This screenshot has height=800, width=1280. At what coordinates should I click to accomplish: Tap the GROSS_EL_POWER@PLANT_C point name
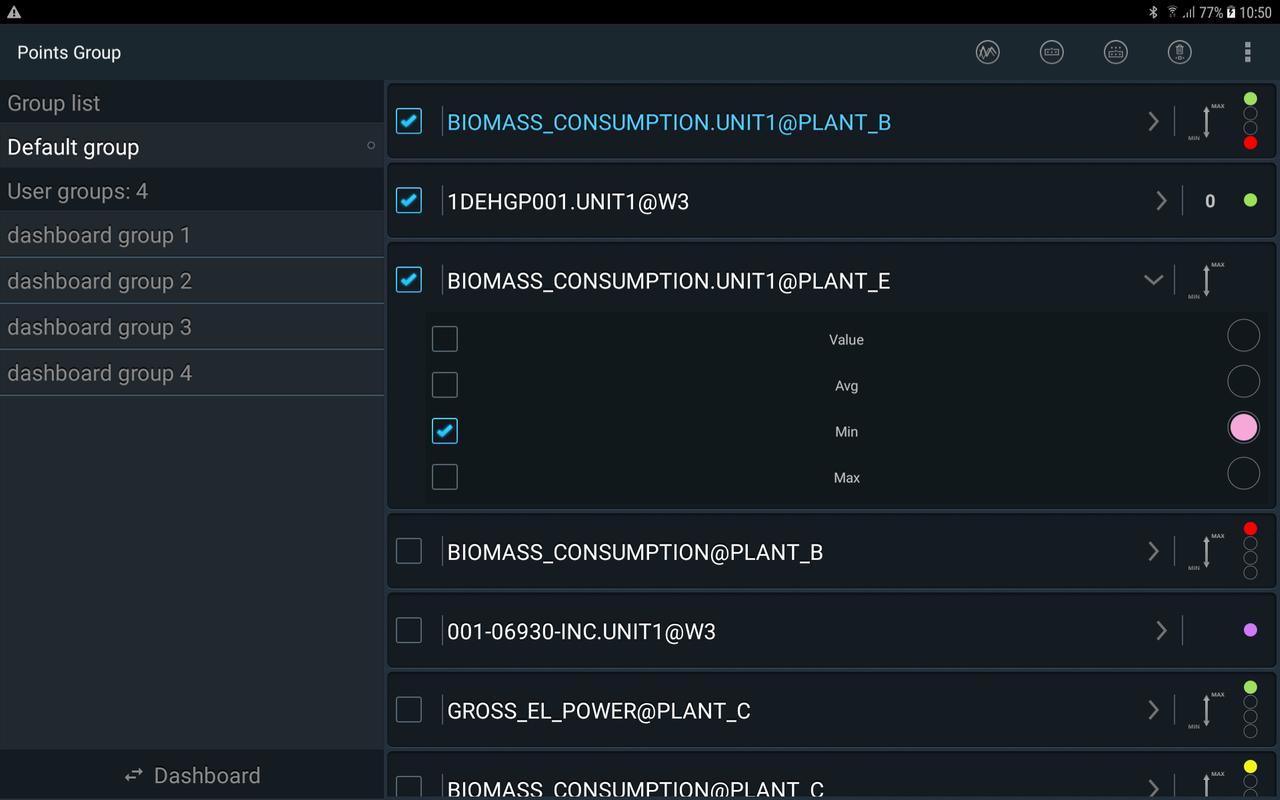(x=599, y=711)
